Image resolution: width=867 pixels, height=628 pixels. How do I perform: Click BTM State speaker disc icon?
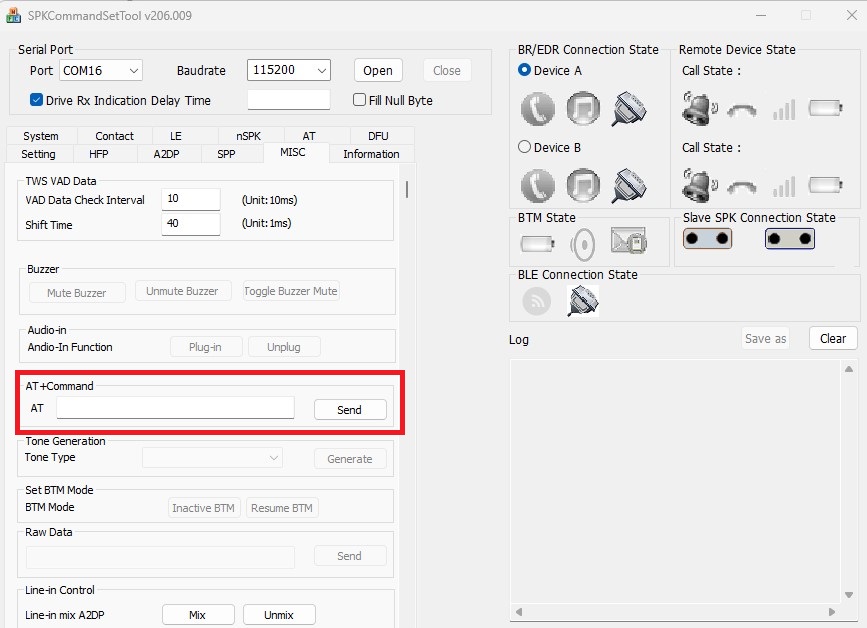click(582, 244)
